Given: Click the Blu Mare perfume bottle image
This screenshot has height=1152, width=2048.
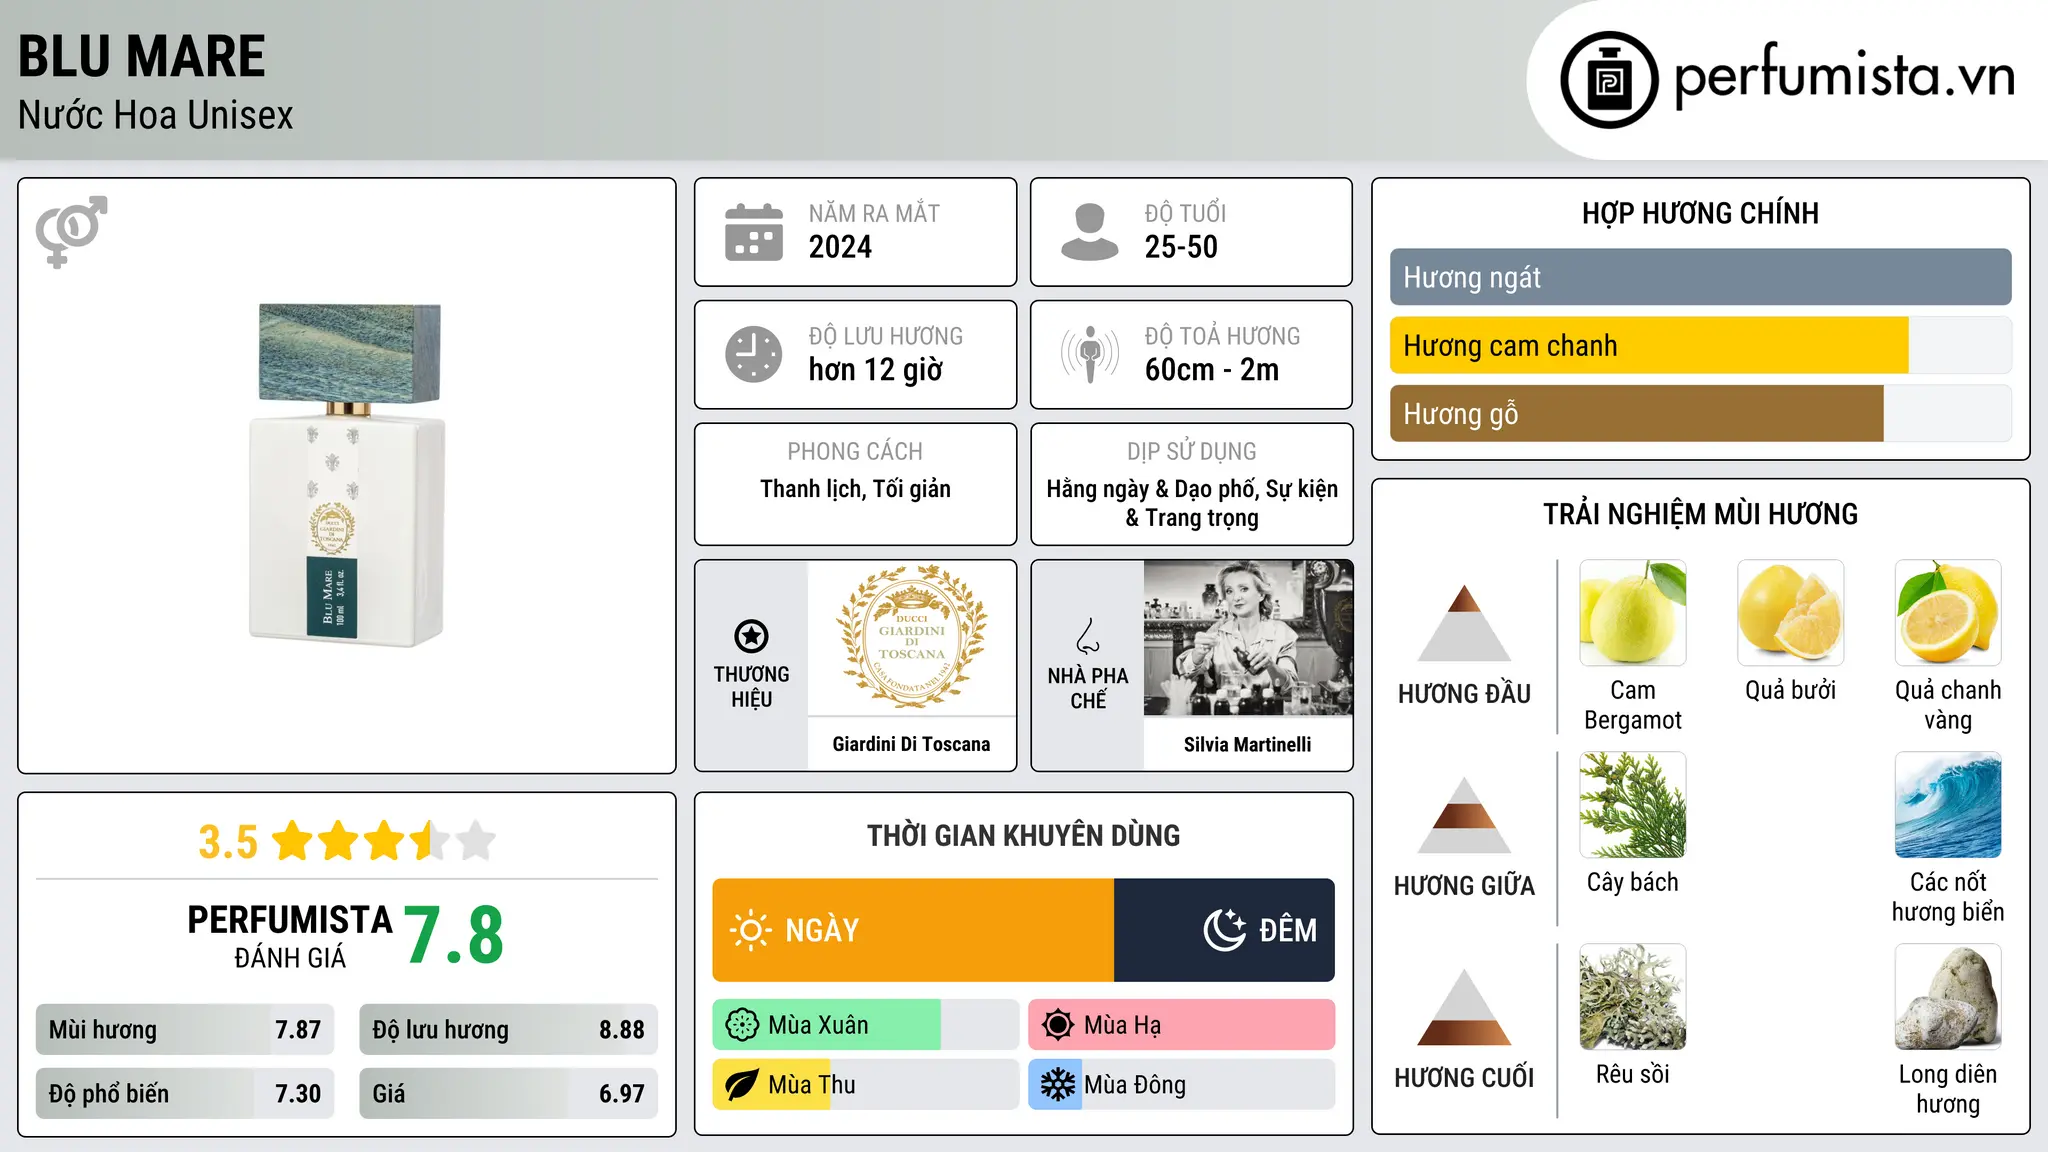Looking at the screenshot, I should (x=347, y=474).
